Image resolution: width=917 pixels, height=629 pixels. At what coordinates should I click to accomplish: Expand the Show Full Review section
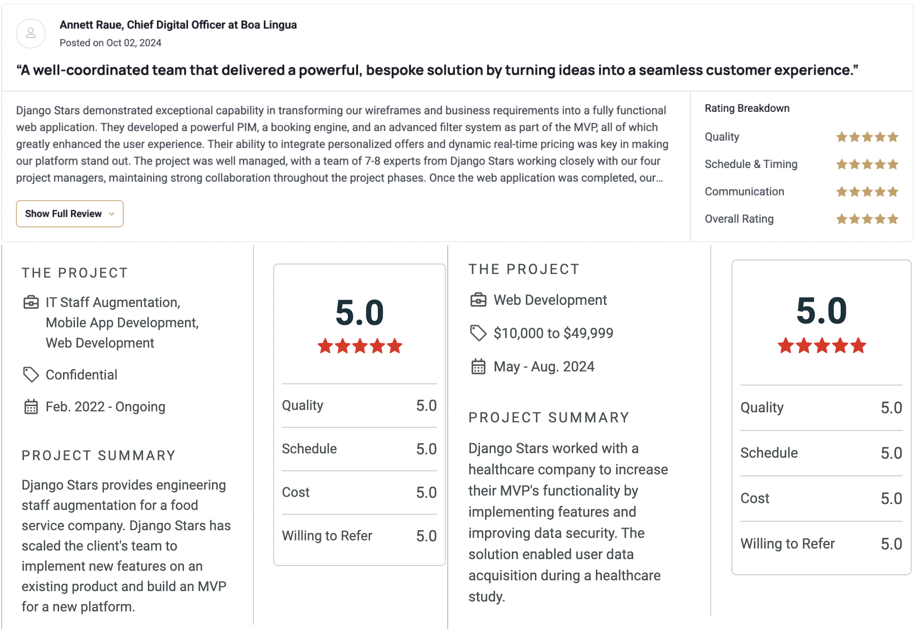[69, 213]
